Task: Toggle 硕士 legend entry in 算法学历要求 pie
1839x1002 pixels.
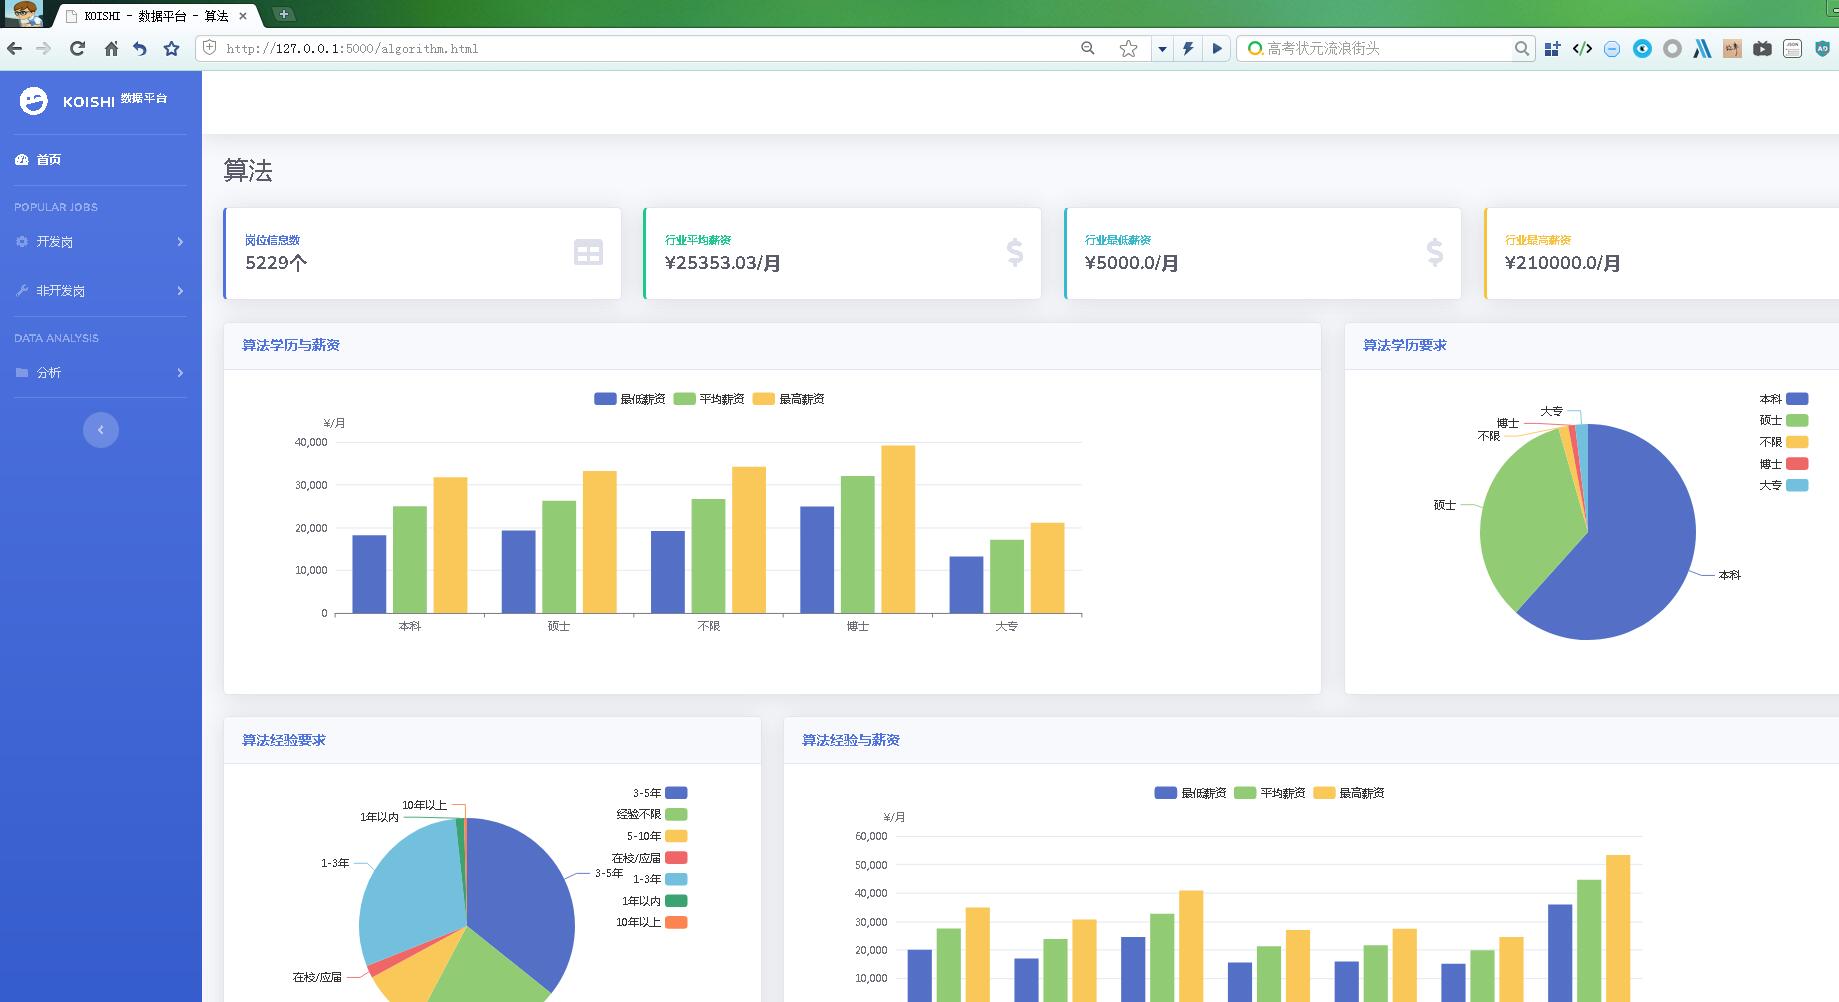Action: [x=1783, y=420]
